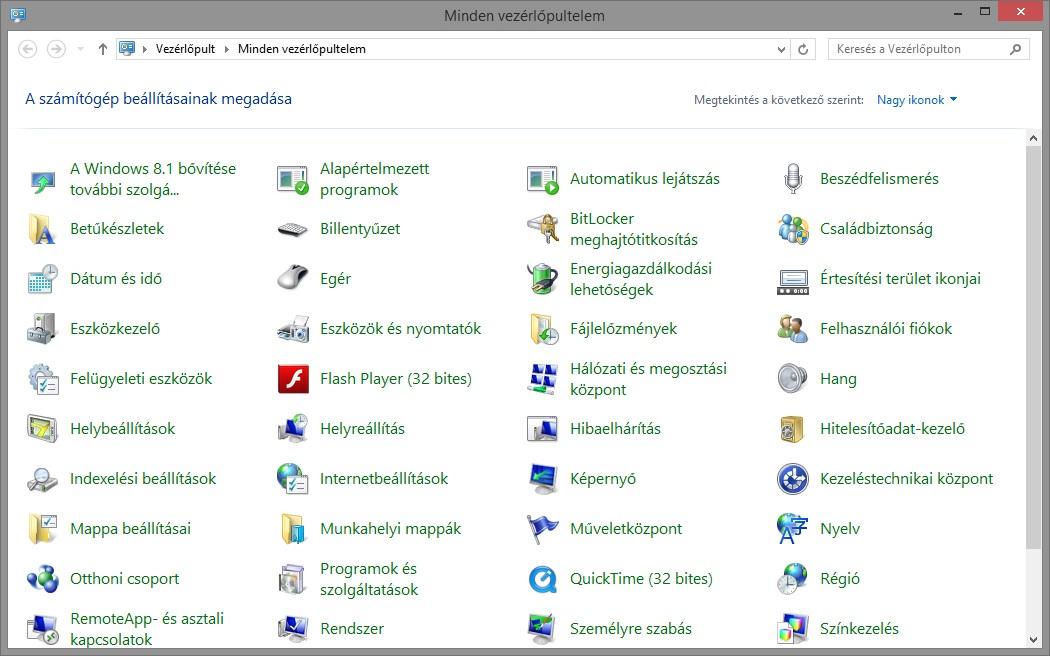1050x656 pixels.
Task: Open the Felhasználói fiókok link
Action: point(886,329)
